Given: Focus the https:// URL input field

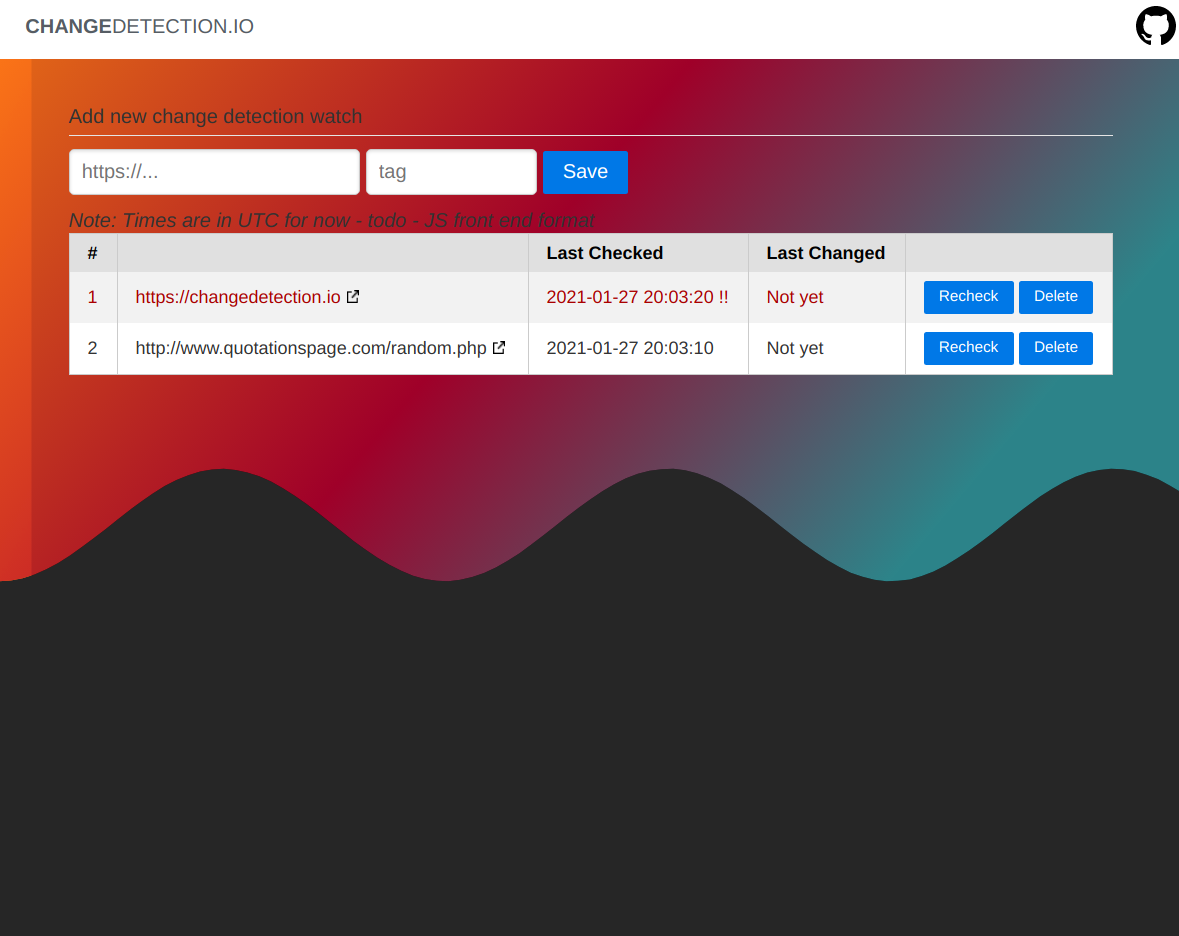Looking at the screenshot, I should (x=214, y=172).
